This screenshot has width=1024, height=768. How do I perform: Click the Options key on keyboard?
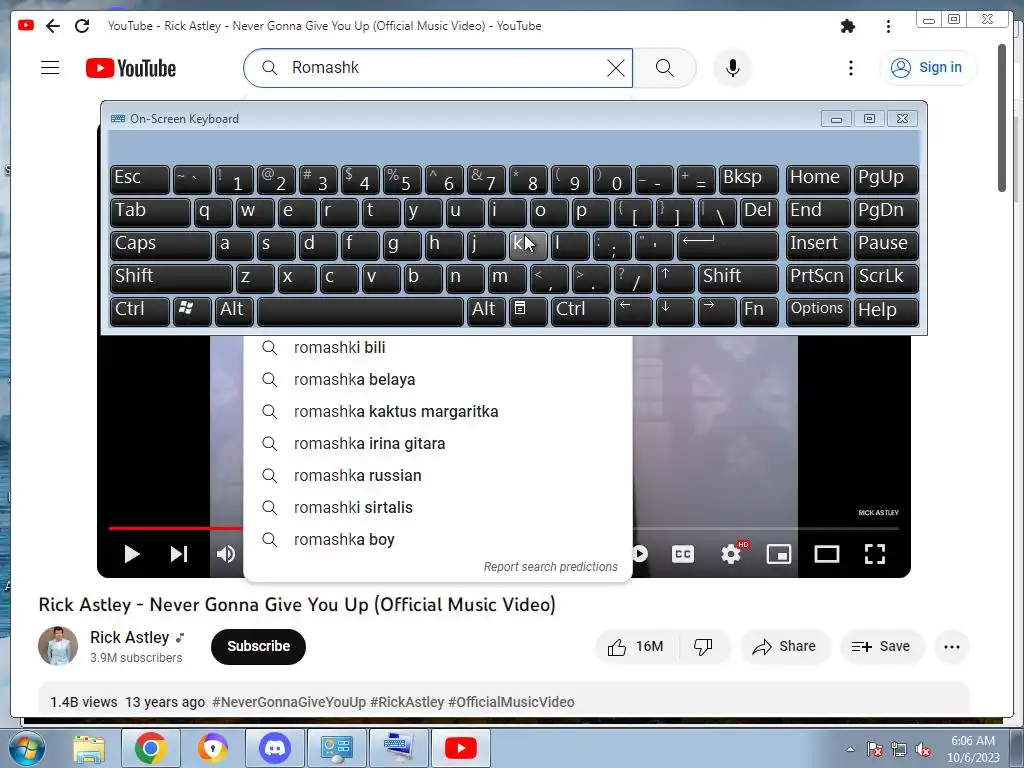tap(818, 310)
